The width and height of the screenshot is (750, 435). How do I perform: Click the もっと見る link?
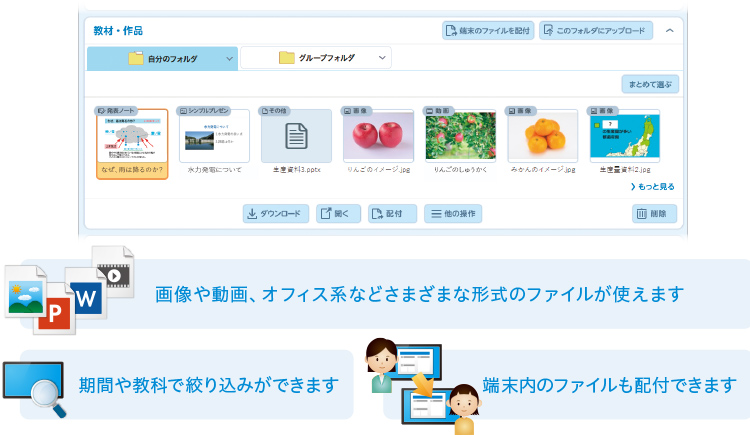pos(651,186)
